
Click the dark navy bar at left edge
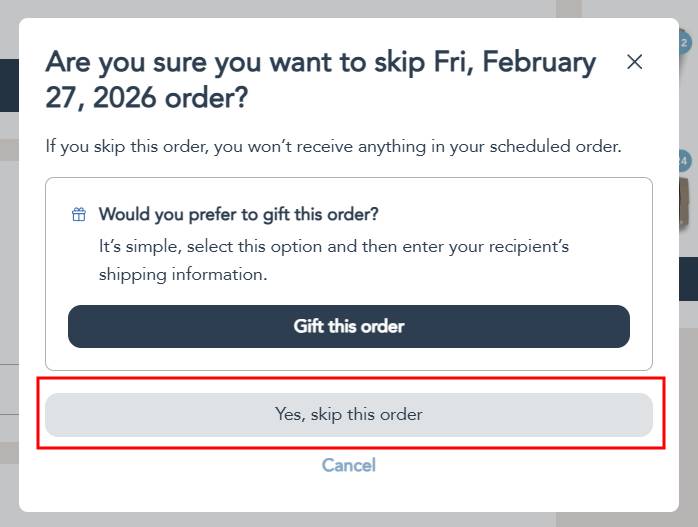coord(9,85)
